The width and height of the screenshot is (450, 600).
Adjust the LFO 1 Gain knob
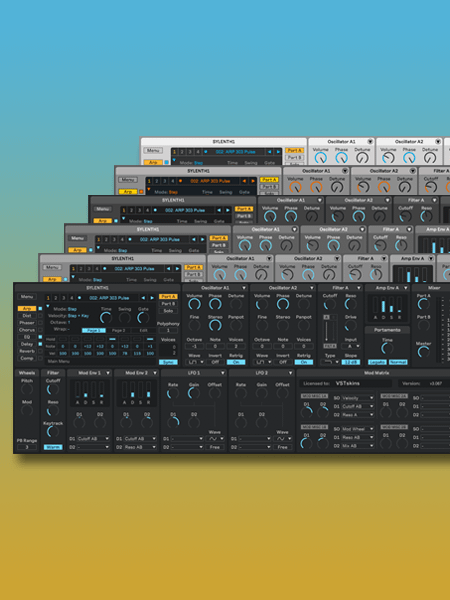point(194,393)
